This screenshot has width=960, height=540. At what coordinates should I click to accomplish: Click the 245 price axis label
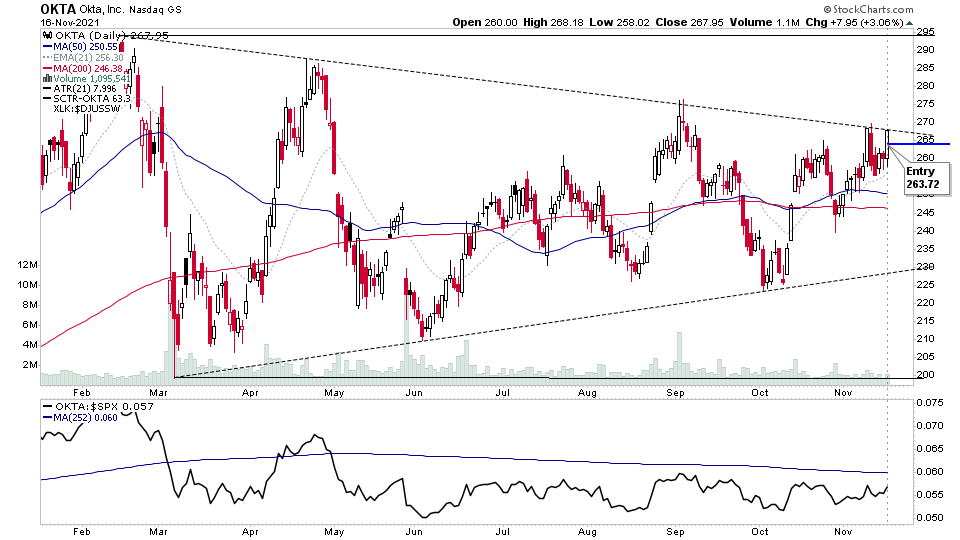[925, 212]
